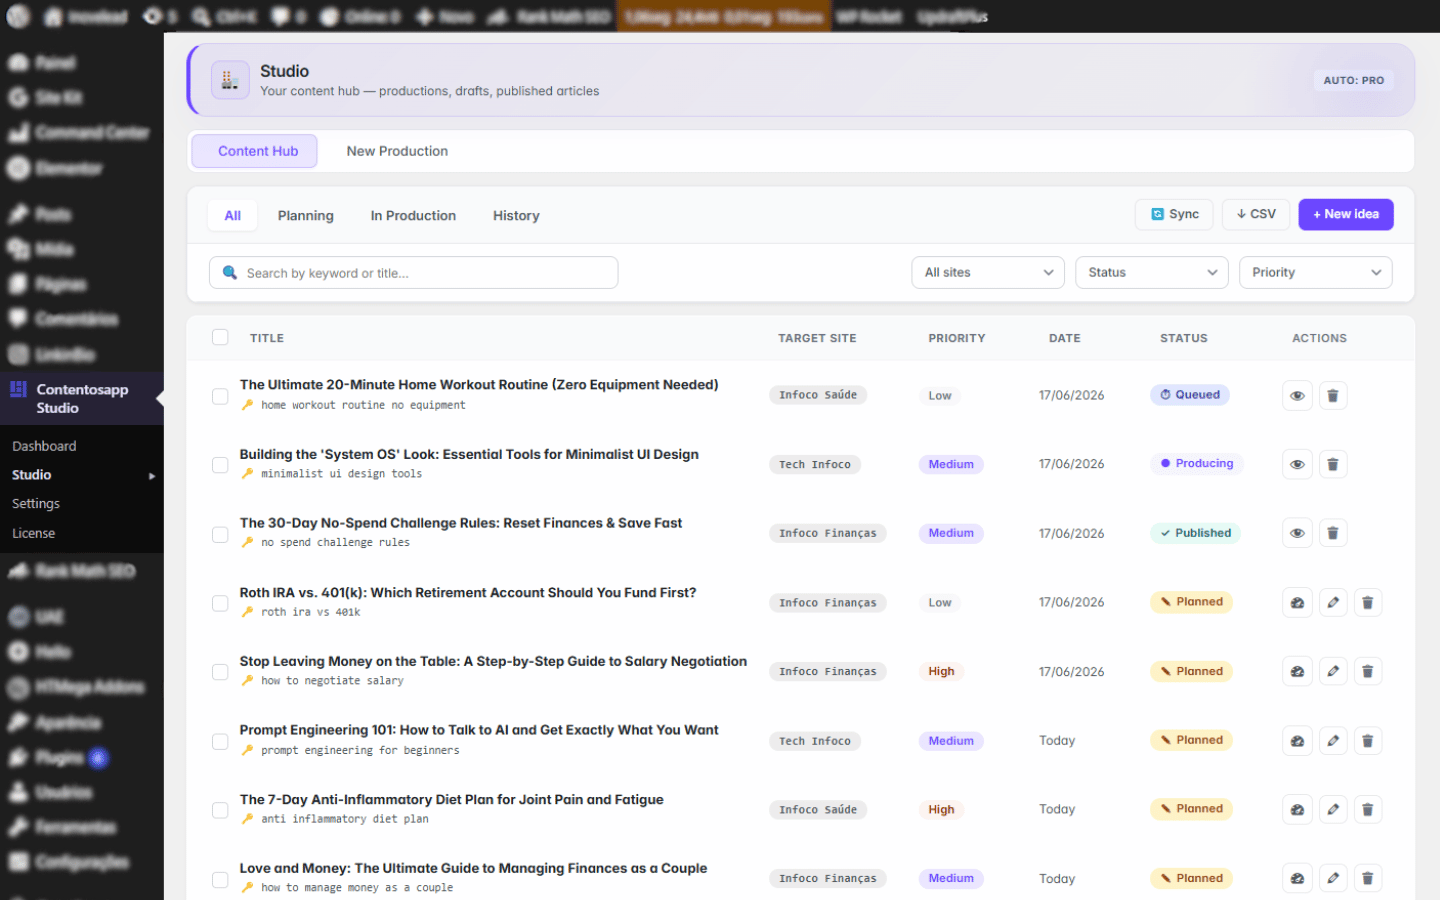The image size is (1440, 900).
Task: Delete the Home Workout Routine row via trash icon
Action: pyautogui.click(x=1332, y=395)
